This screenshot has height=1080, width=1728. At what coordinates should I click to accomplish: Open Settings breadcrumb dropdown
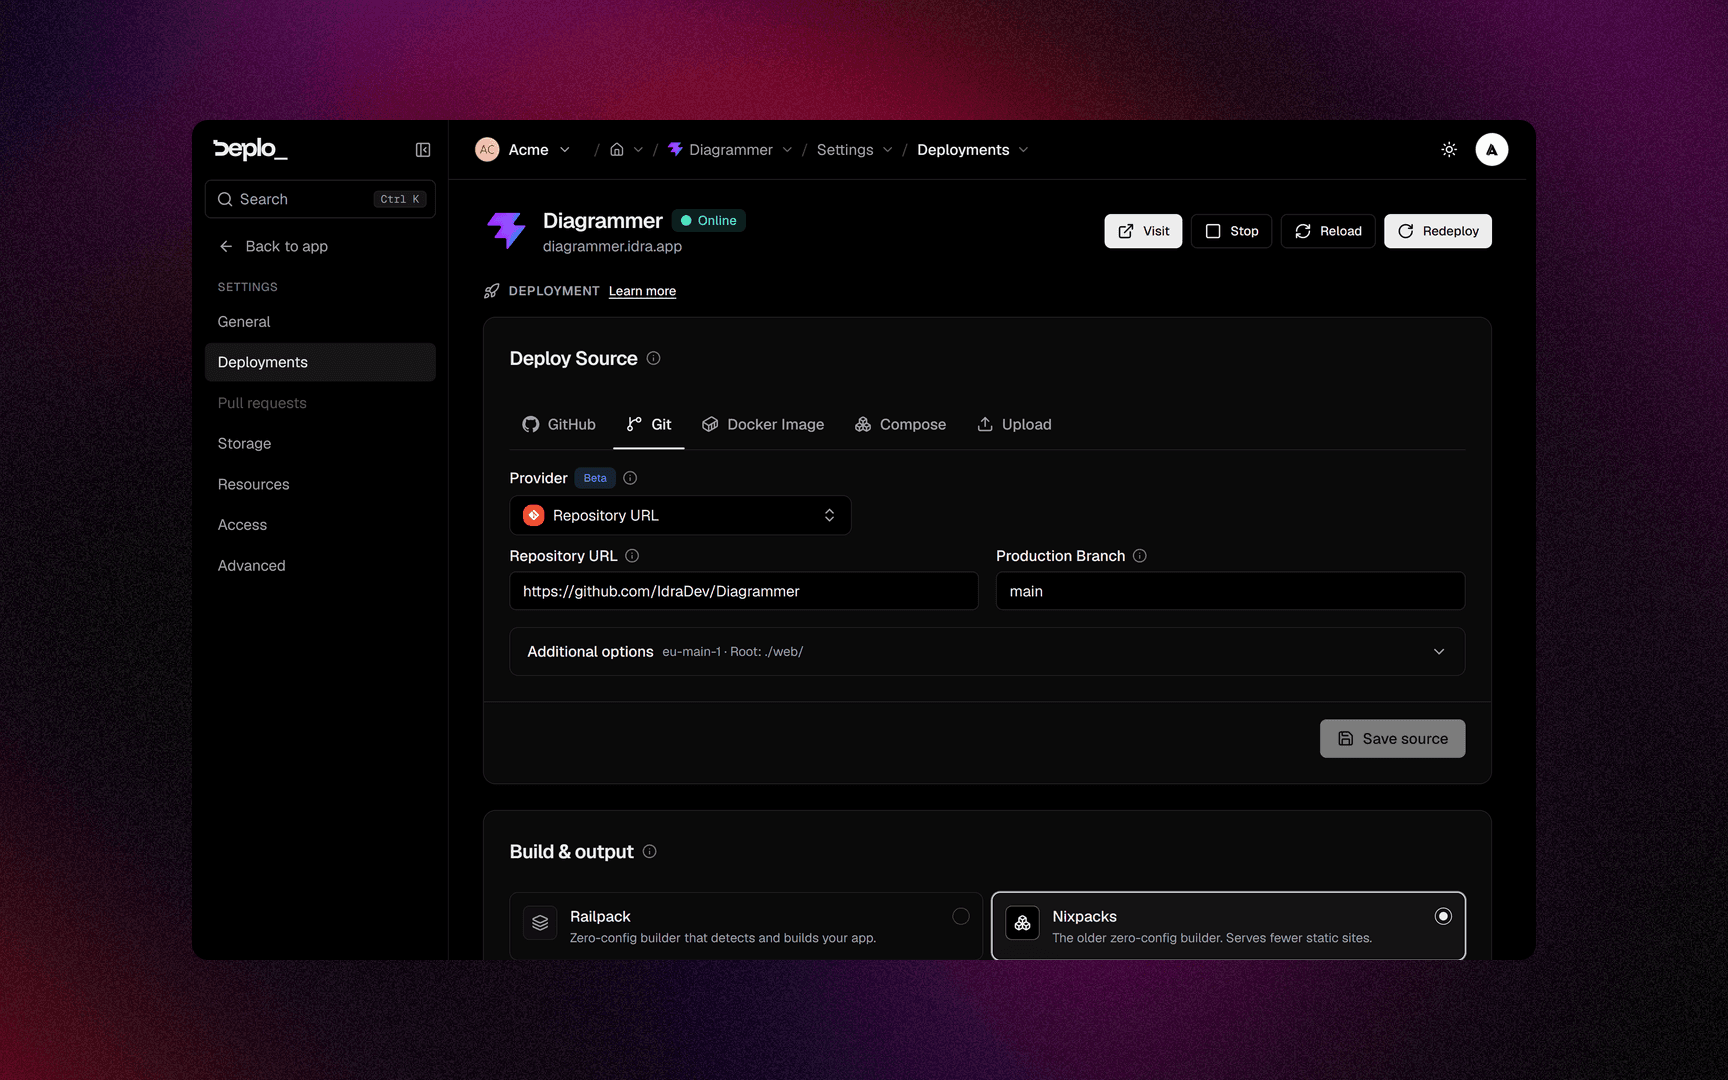click(x=887, y=150)
